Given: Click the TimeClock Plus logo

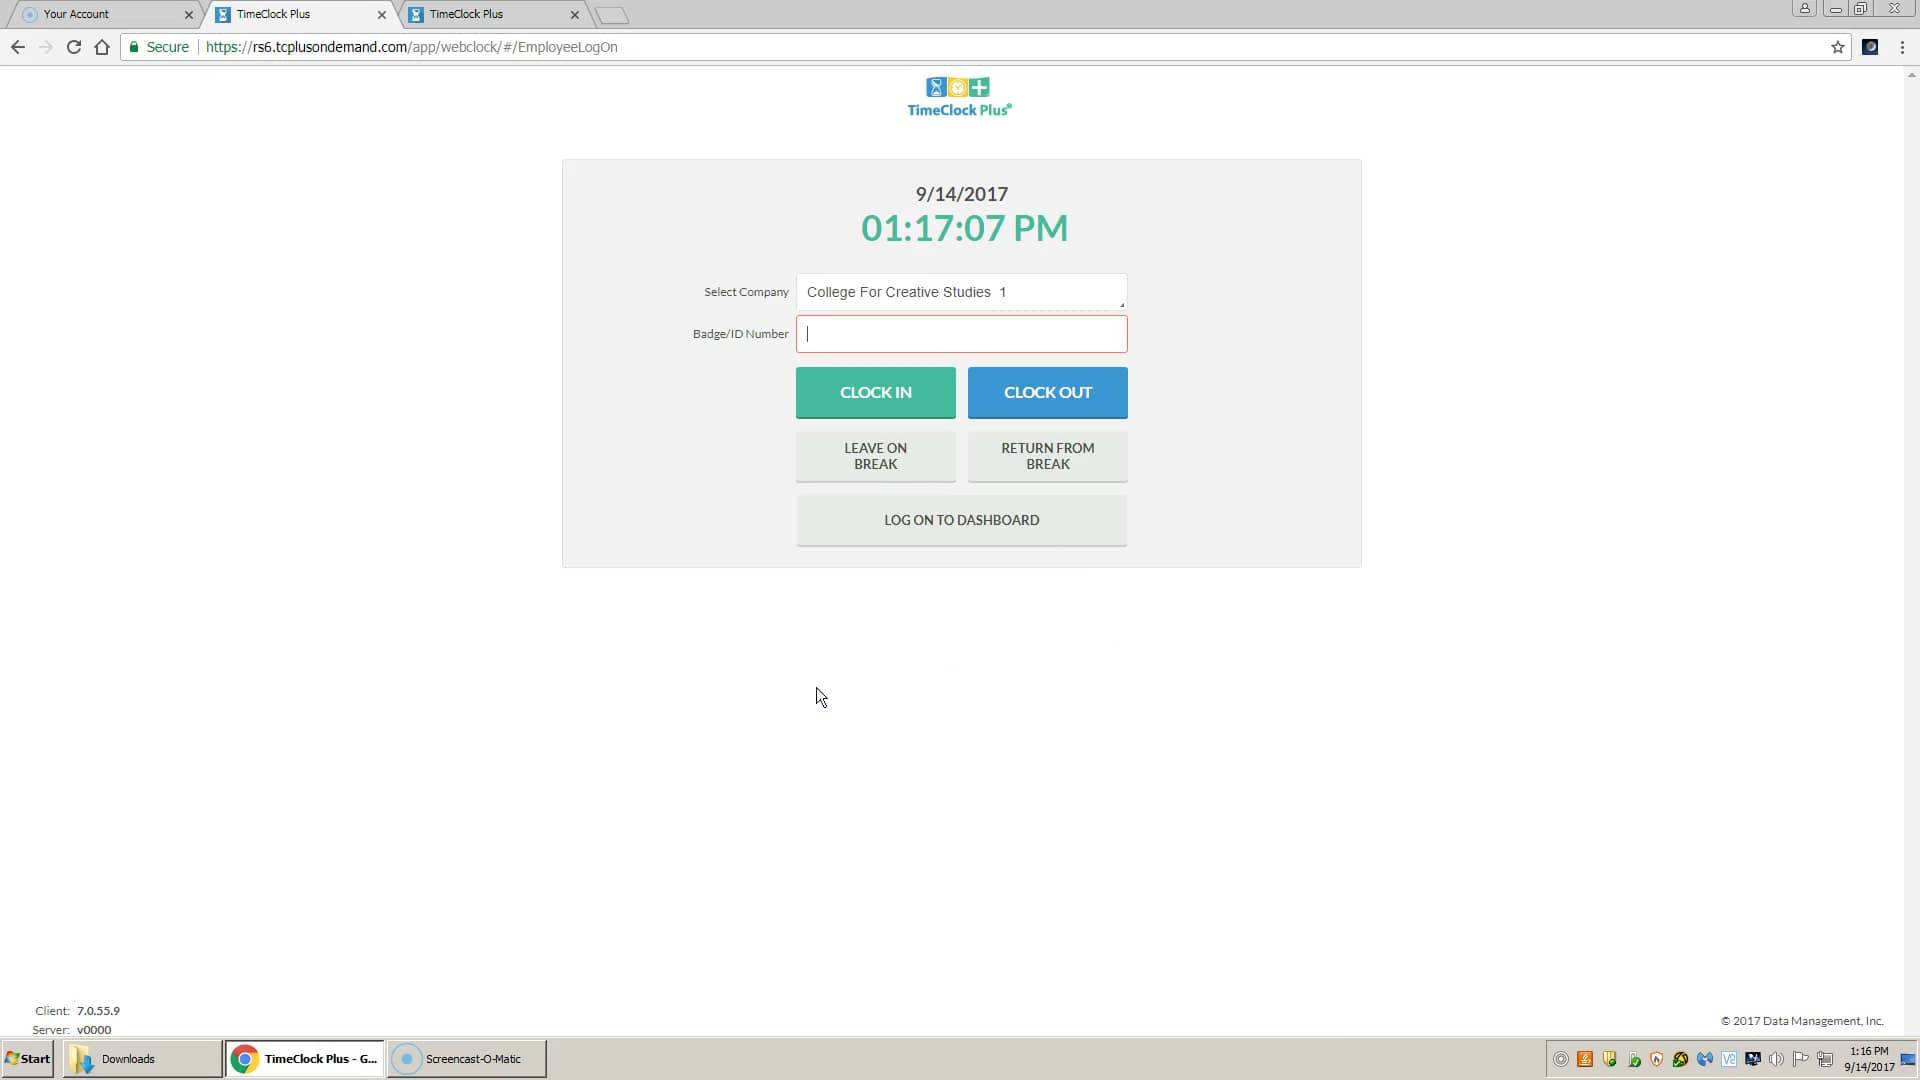Looking at the screenshot, I should coord(959,97).
